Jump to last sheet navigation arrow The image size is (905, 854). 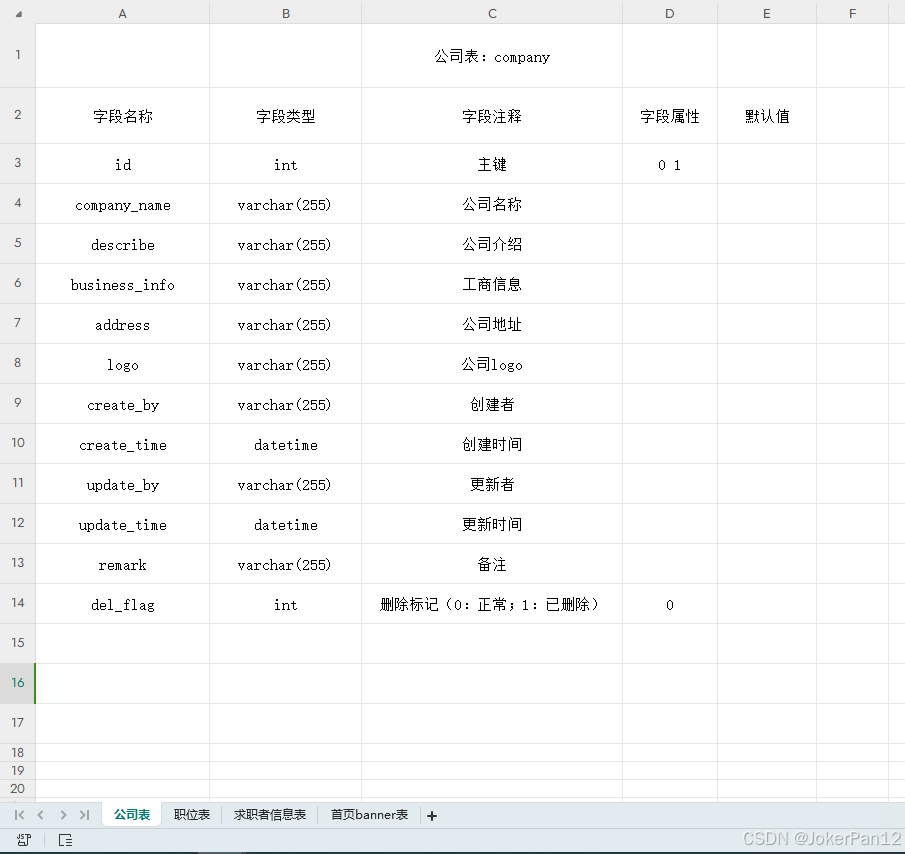pos(84,815)
